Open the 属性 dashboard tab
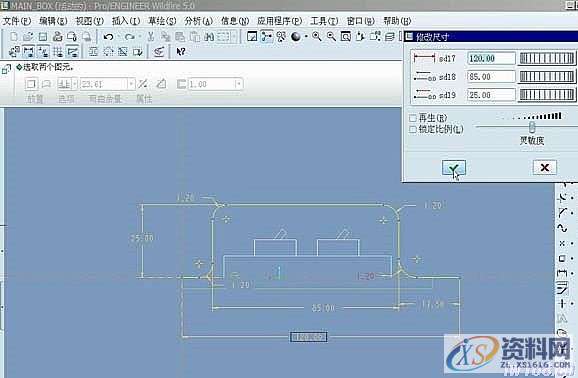This screenshot has height=378, width=578. pyautogui.click(x=144, y=99)
